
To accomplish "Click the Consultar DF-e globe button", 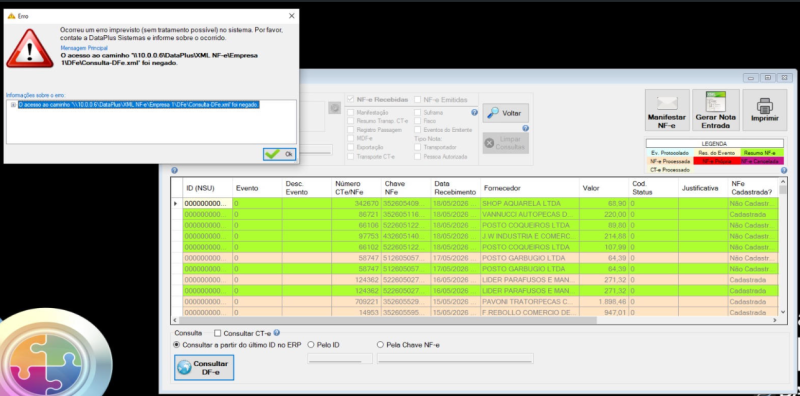I will pyautogui.click(x=204, y=367).
